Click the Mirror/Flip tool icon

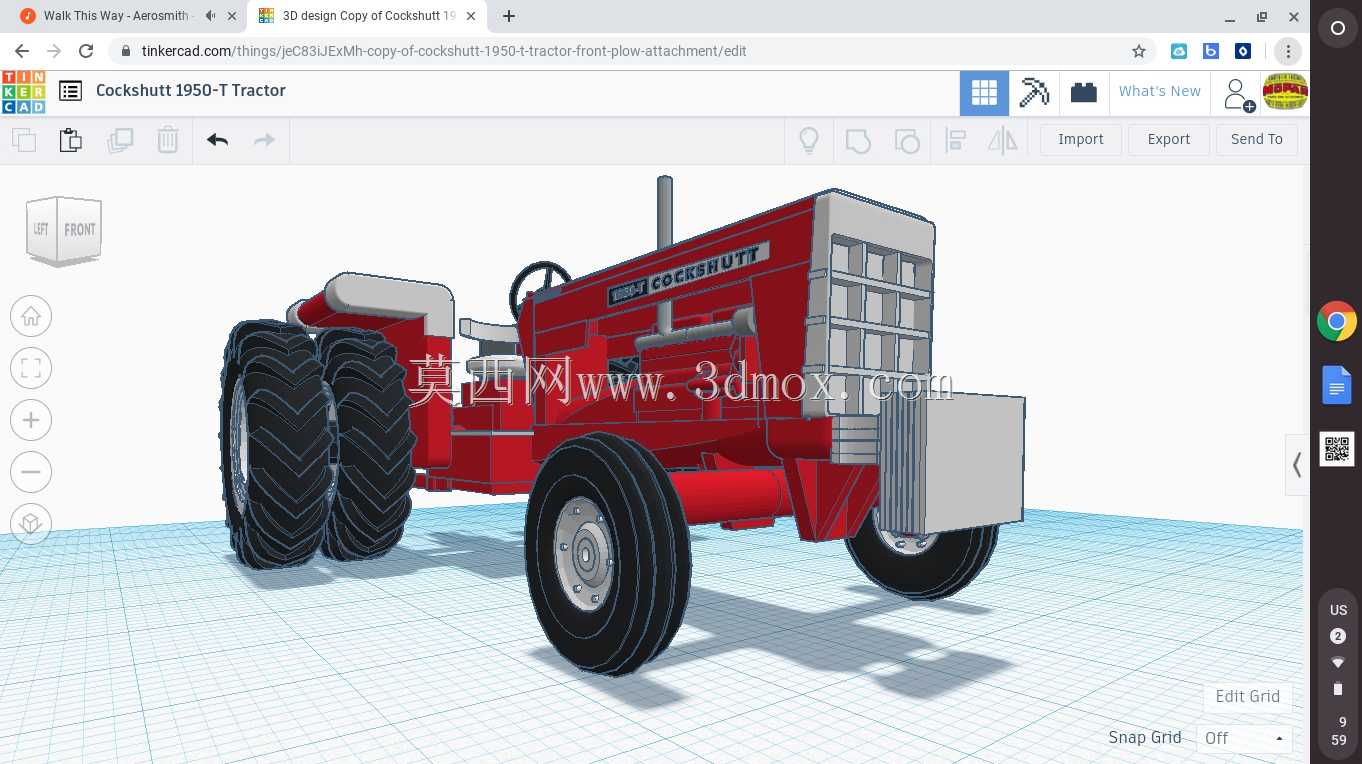pos(1002,140)
